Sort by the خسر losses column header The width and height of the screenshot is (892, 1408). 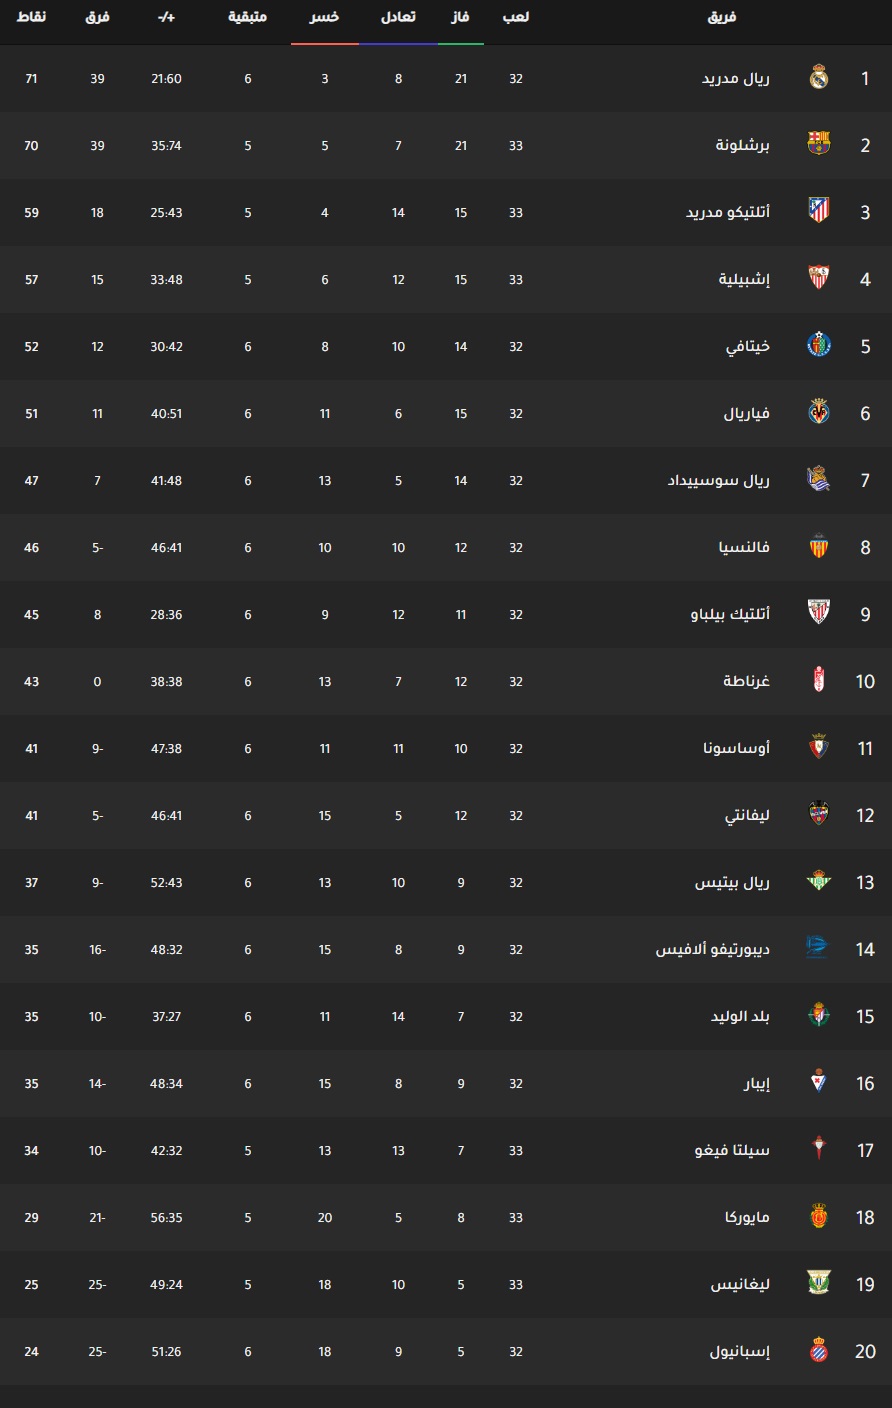point(324,18)
